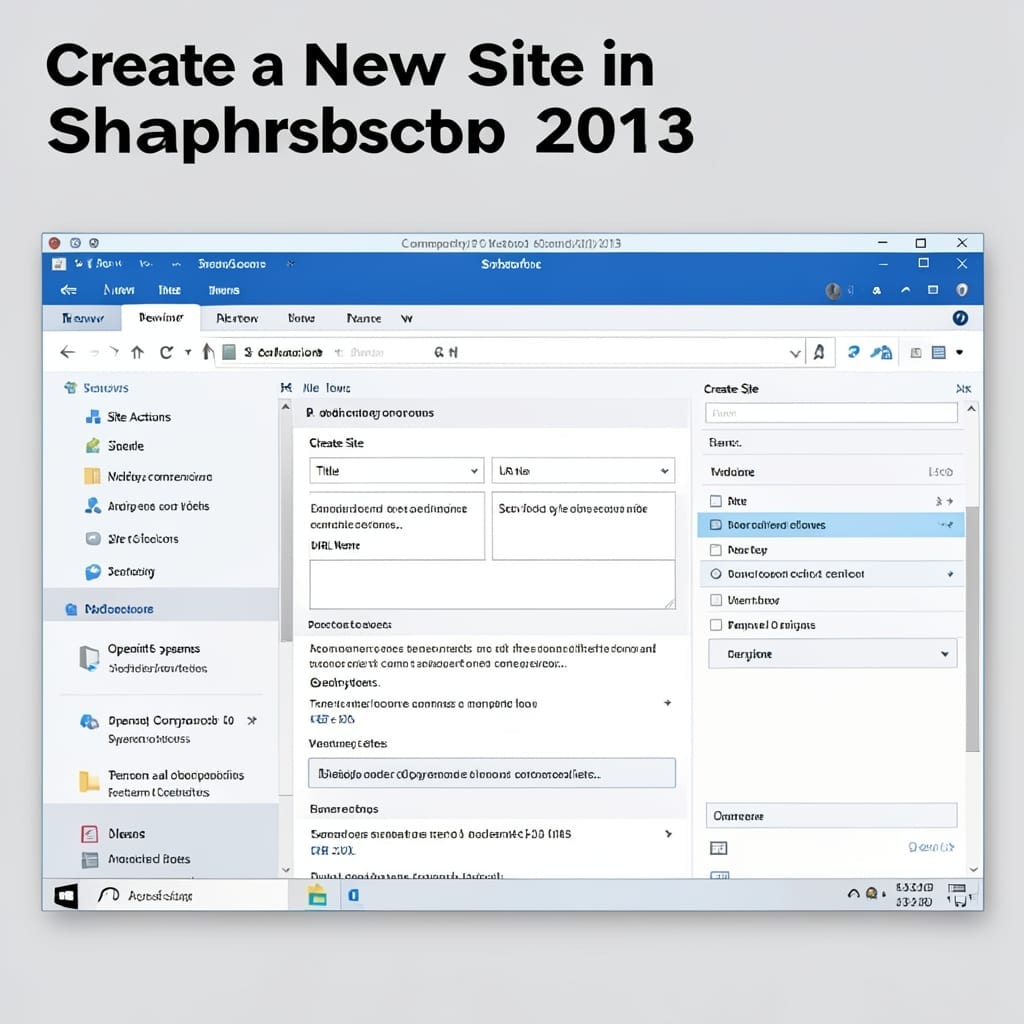This screenshot has height=1024, width=1024.
Task: Toggle the Uoert.boor checkbox
Action: click(716, 600)
